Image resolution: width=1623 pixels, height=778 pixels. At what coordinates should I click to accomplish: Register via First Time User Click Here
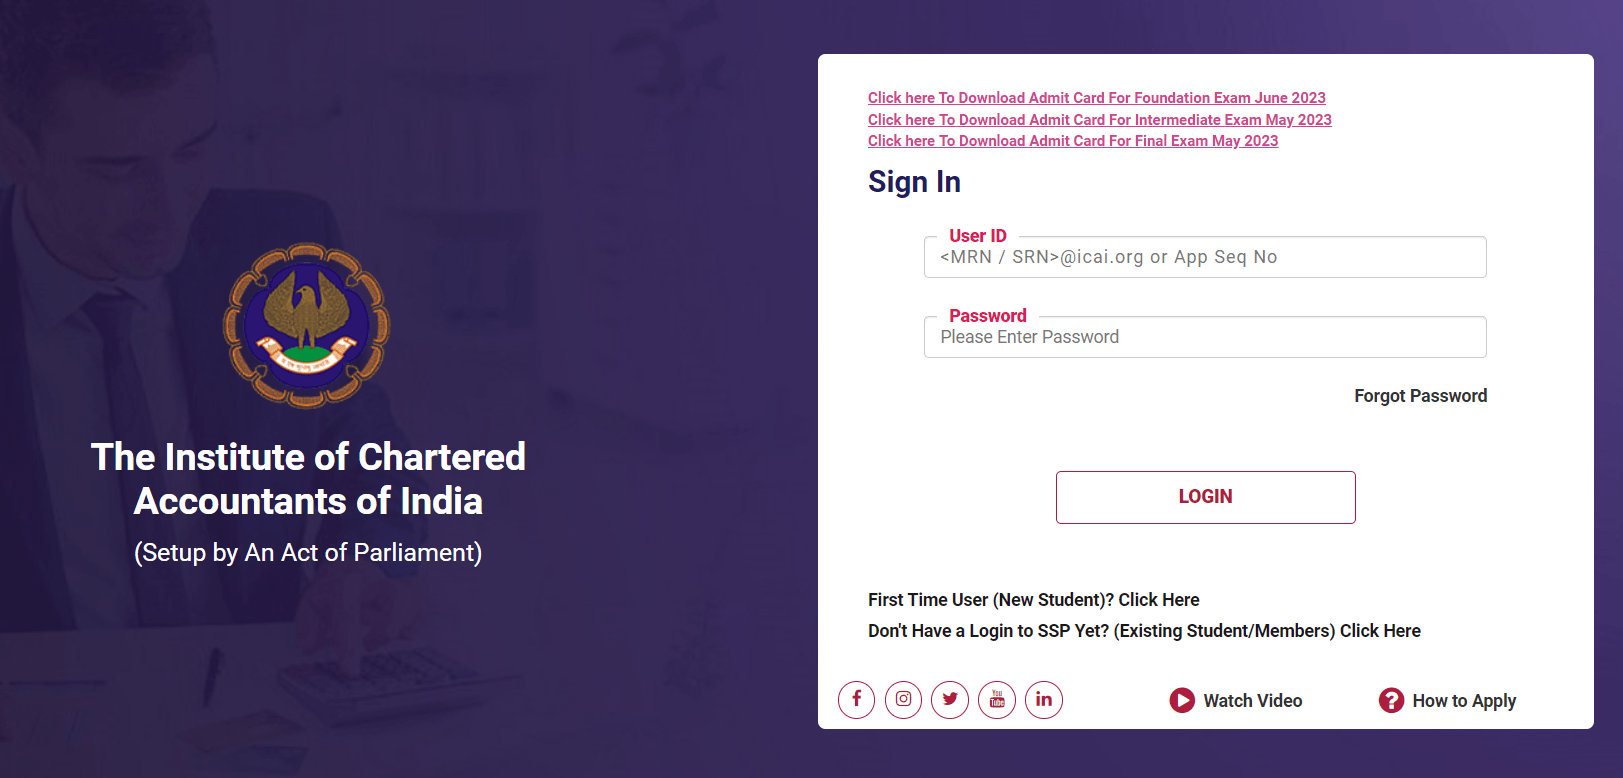coord(1158,600)
